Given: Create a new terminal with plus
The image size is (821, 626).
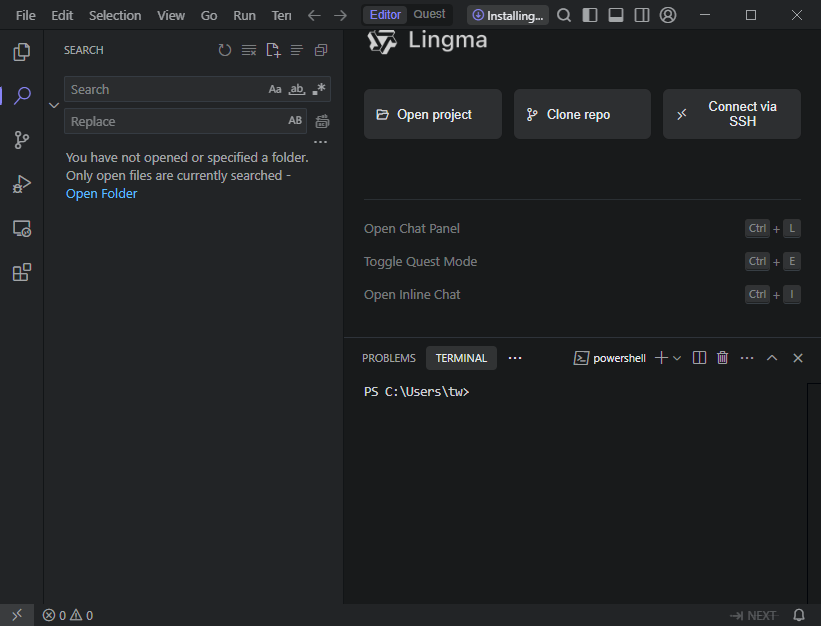Looking at the screenshot, I should [661, 358].
